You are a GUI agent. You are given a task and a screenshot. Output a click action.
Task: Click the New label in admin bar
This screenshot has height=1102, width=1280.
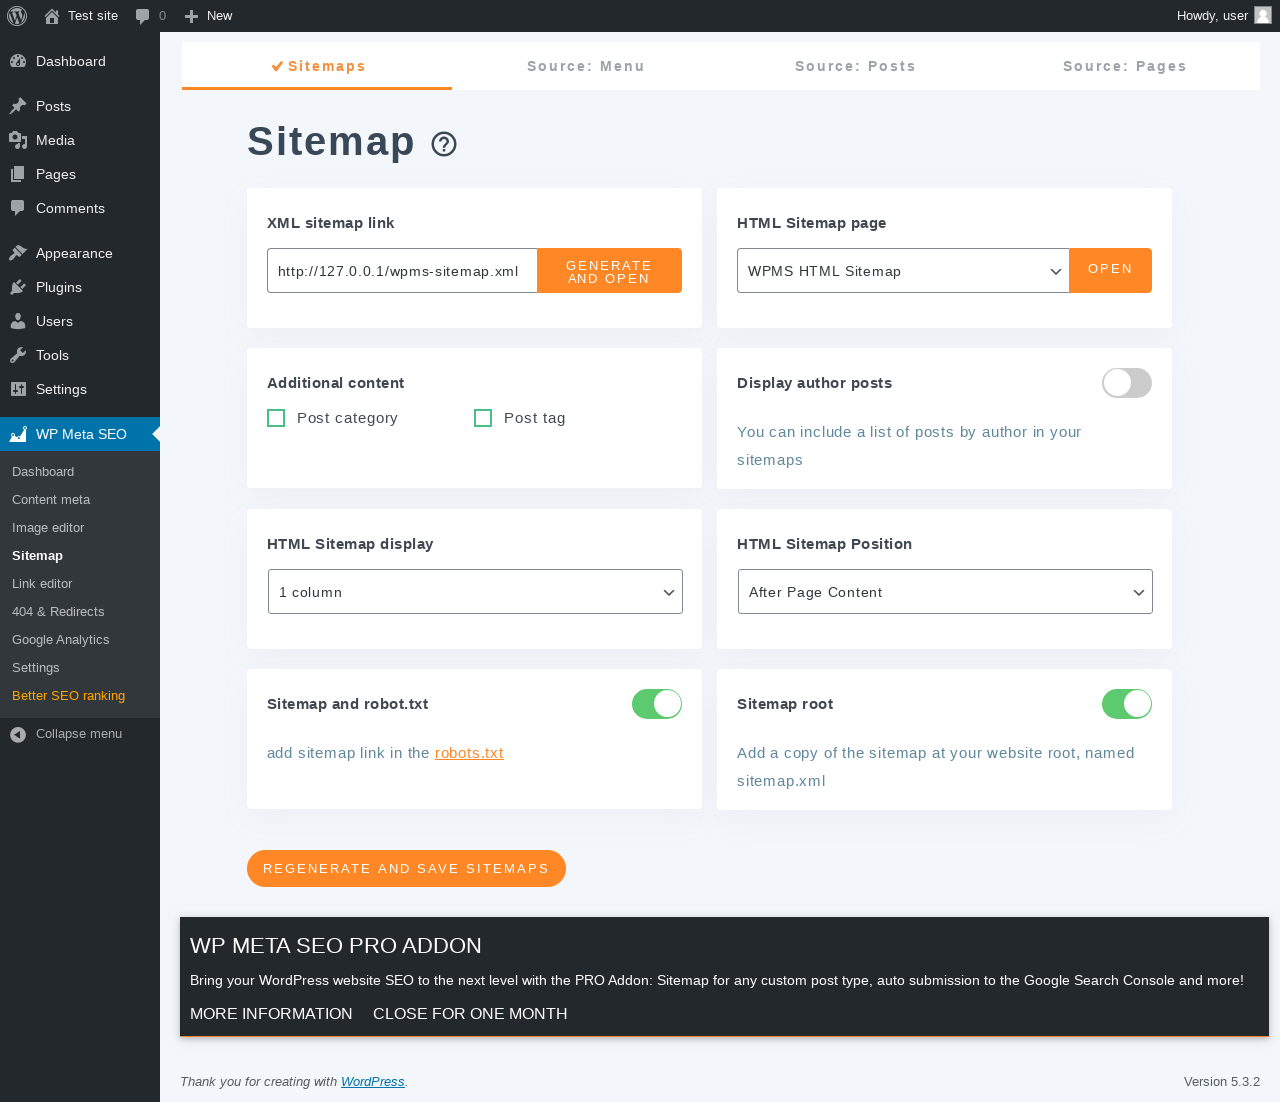coord(219,16)
